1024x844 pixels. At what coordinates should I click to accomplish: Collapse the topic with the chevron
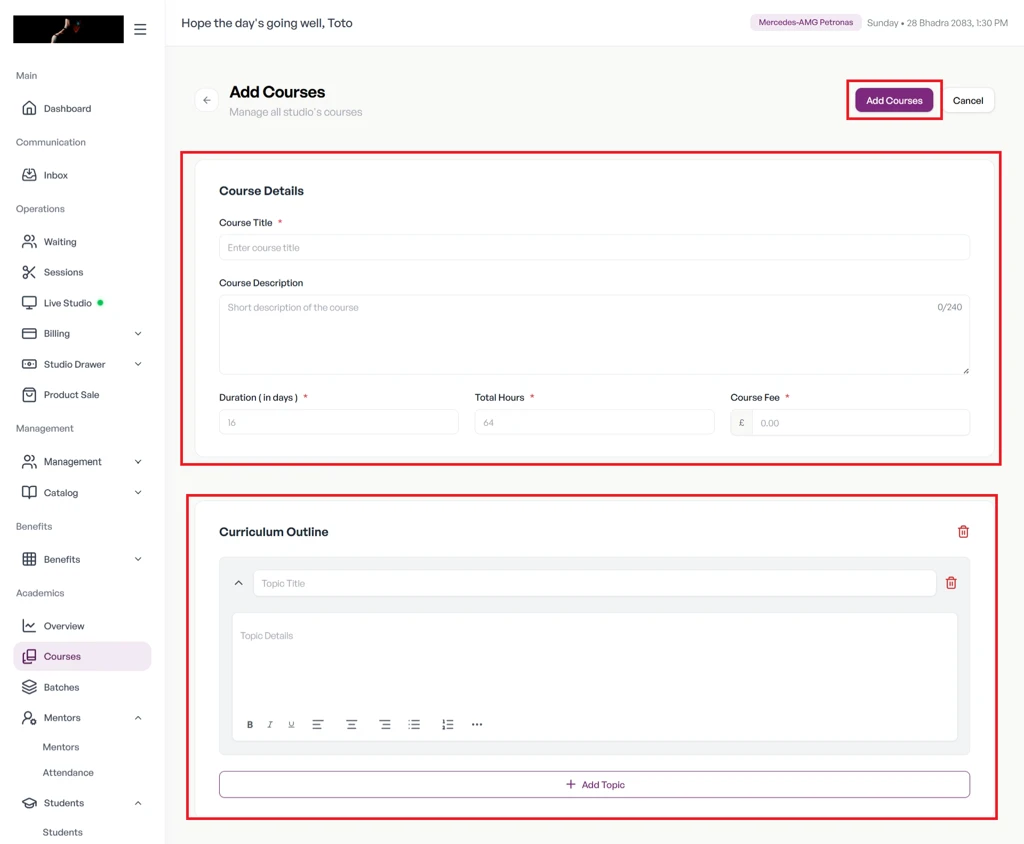[238, 583]
